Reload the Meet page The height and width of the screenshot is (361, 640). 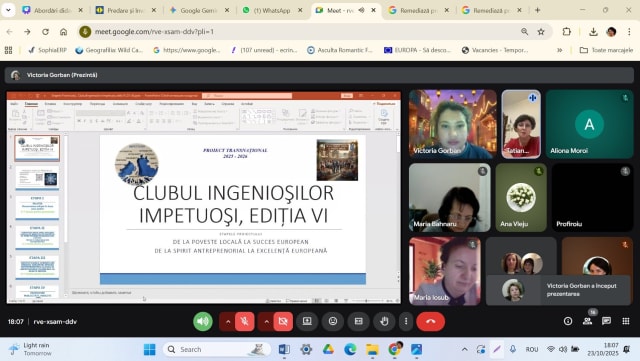pos(45,31)
